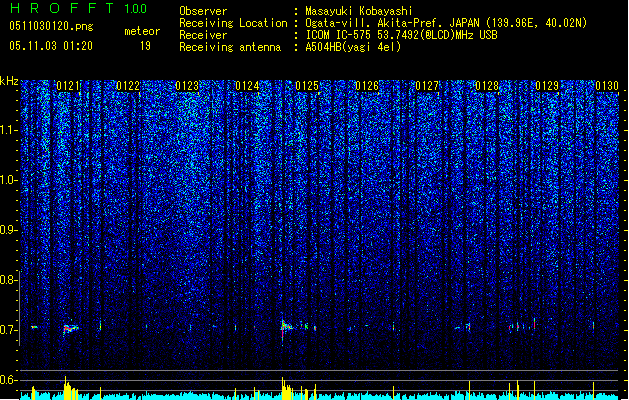The width and height of the screenshot is (629, 400).
Task: Click the 0.6 frequency axis label
Action: click(x=8, y=380)
